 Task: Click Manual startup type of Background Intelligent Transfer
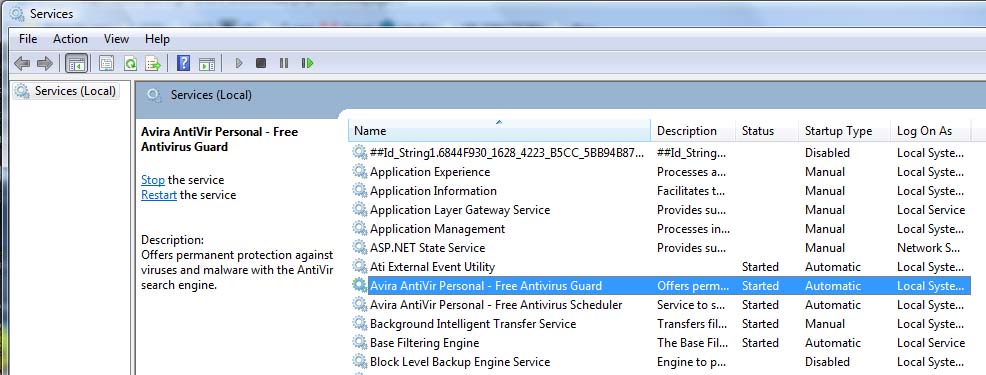tap(825, 323)
